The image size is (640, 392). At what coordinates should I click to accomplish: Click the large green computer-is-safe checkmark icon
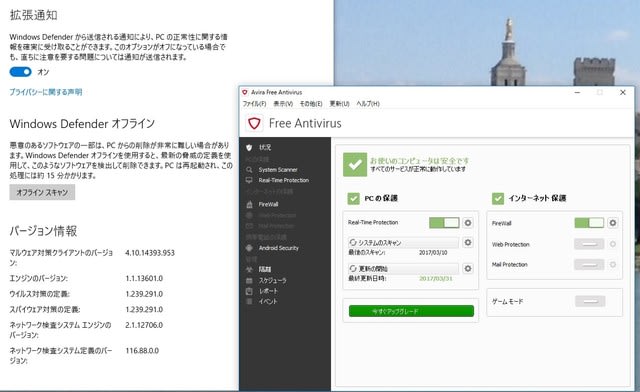tap(355, 165)
